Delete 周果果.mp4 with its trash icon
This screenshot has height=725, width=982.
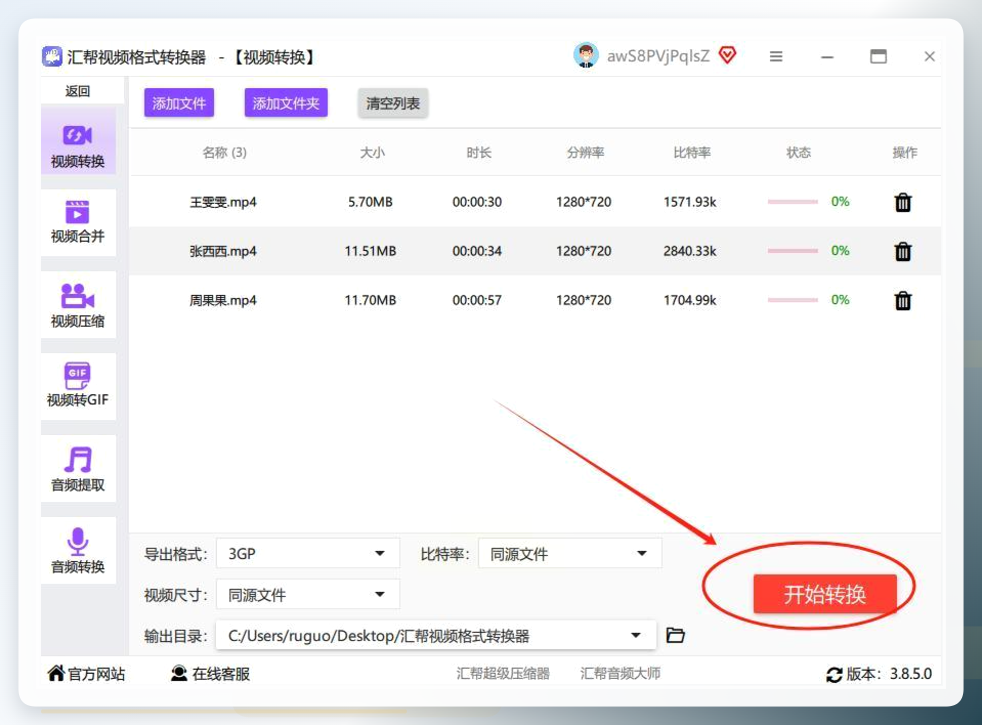pos(902,301)
